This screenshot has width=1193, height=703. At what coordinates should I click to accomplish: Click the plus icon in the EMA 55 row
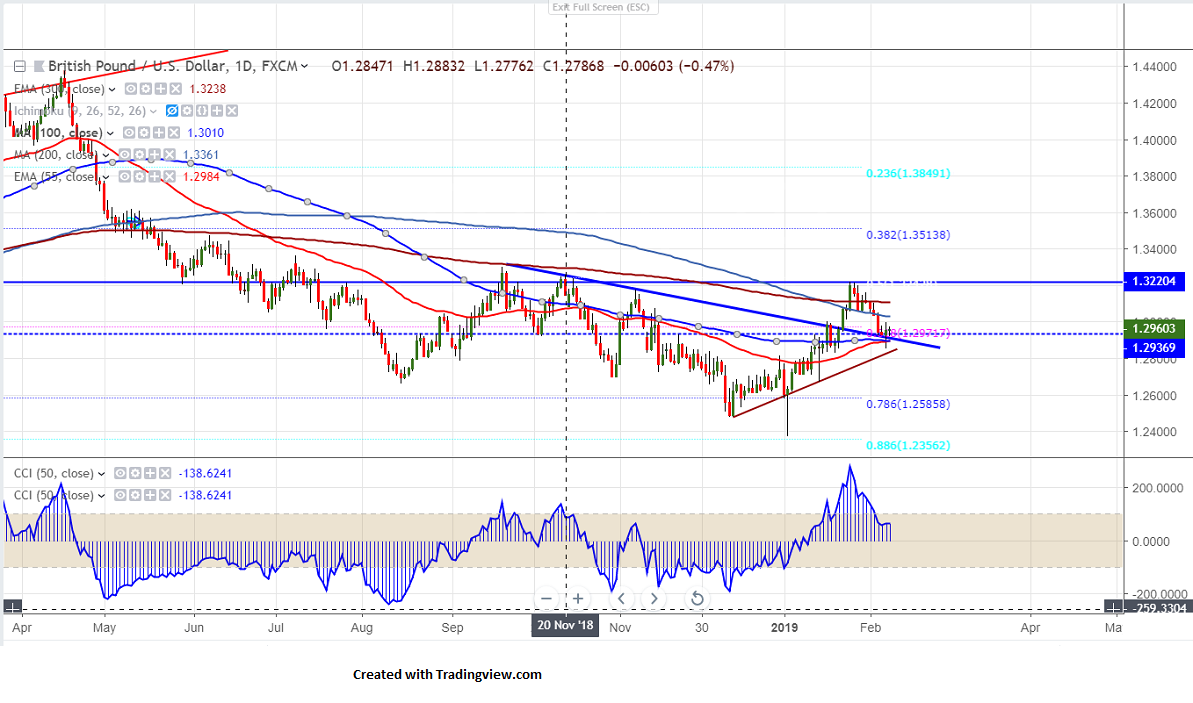[x=154, y=177]
